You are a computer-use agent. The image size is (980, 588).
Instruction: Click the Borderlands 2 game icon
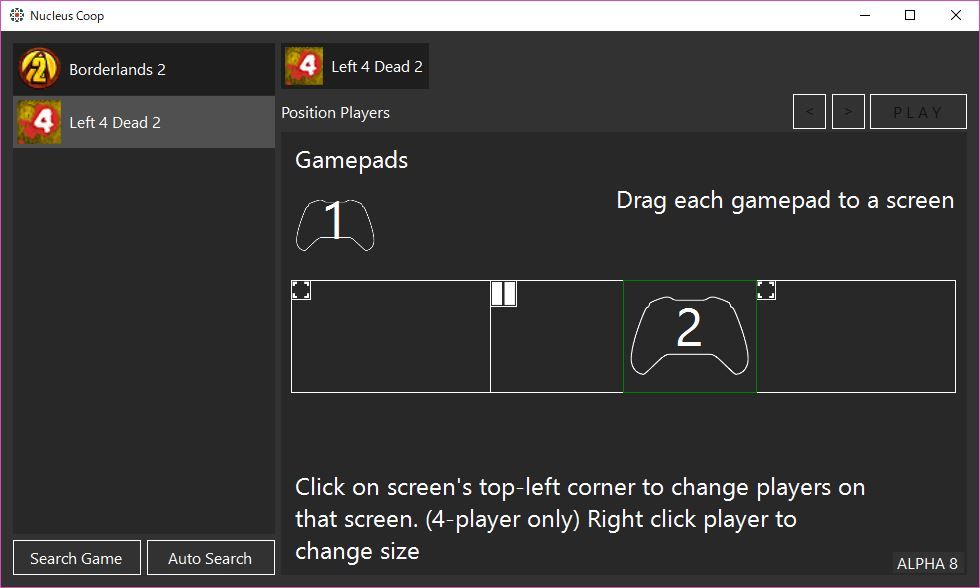coord(39,69)
